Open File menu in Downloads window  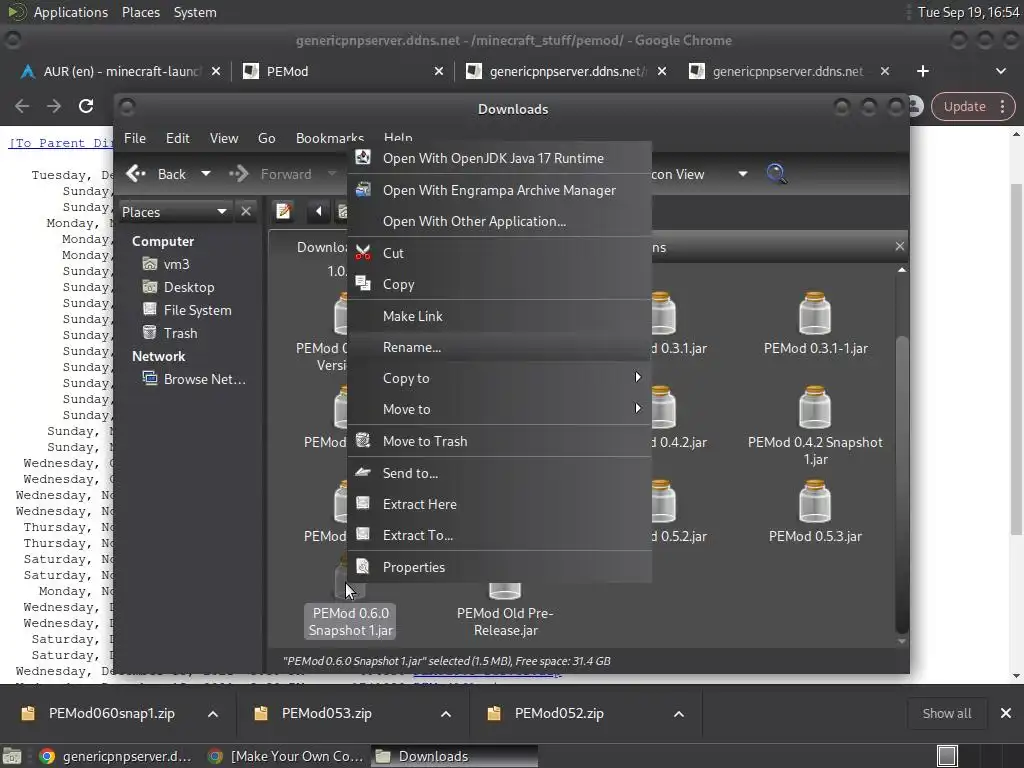(x=135, y=138)
